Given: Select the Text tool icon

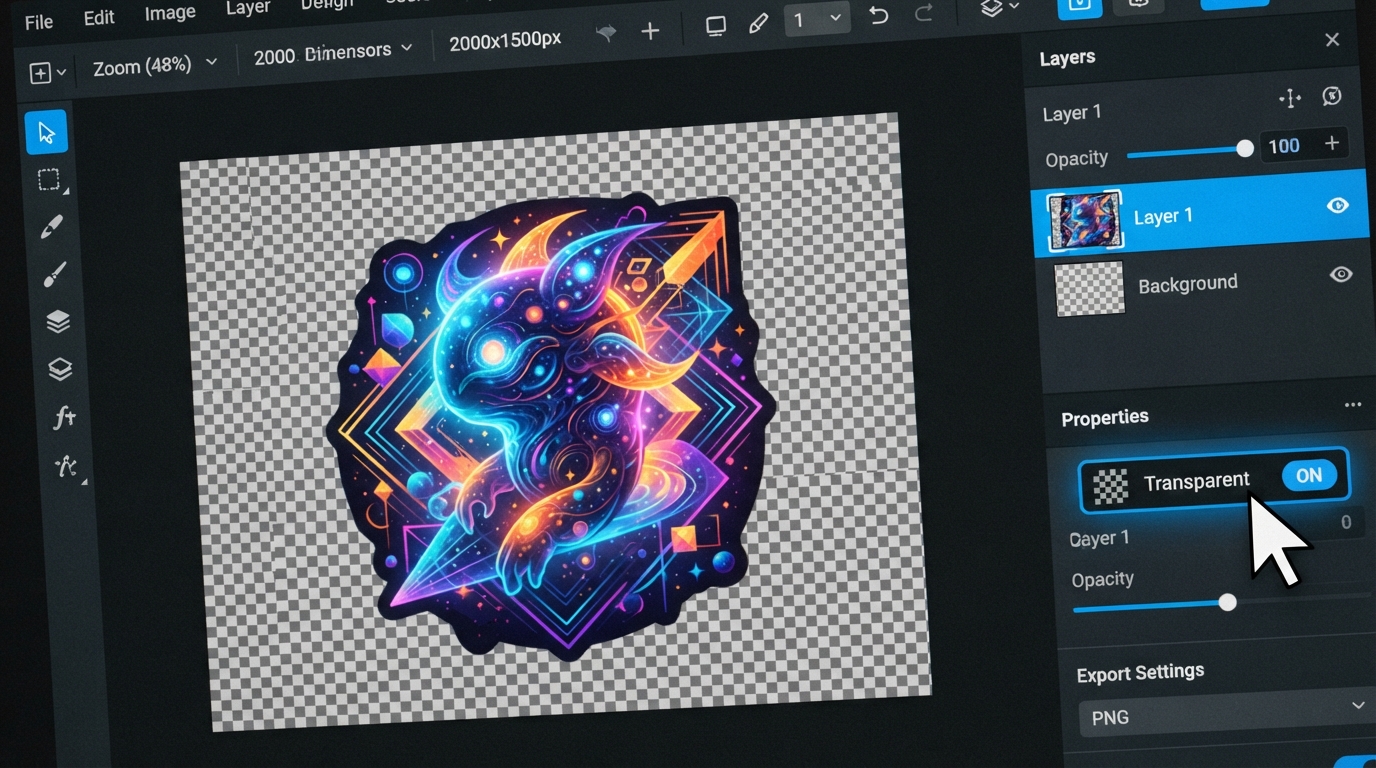Looking at the screenshot, I should [64, 417].
